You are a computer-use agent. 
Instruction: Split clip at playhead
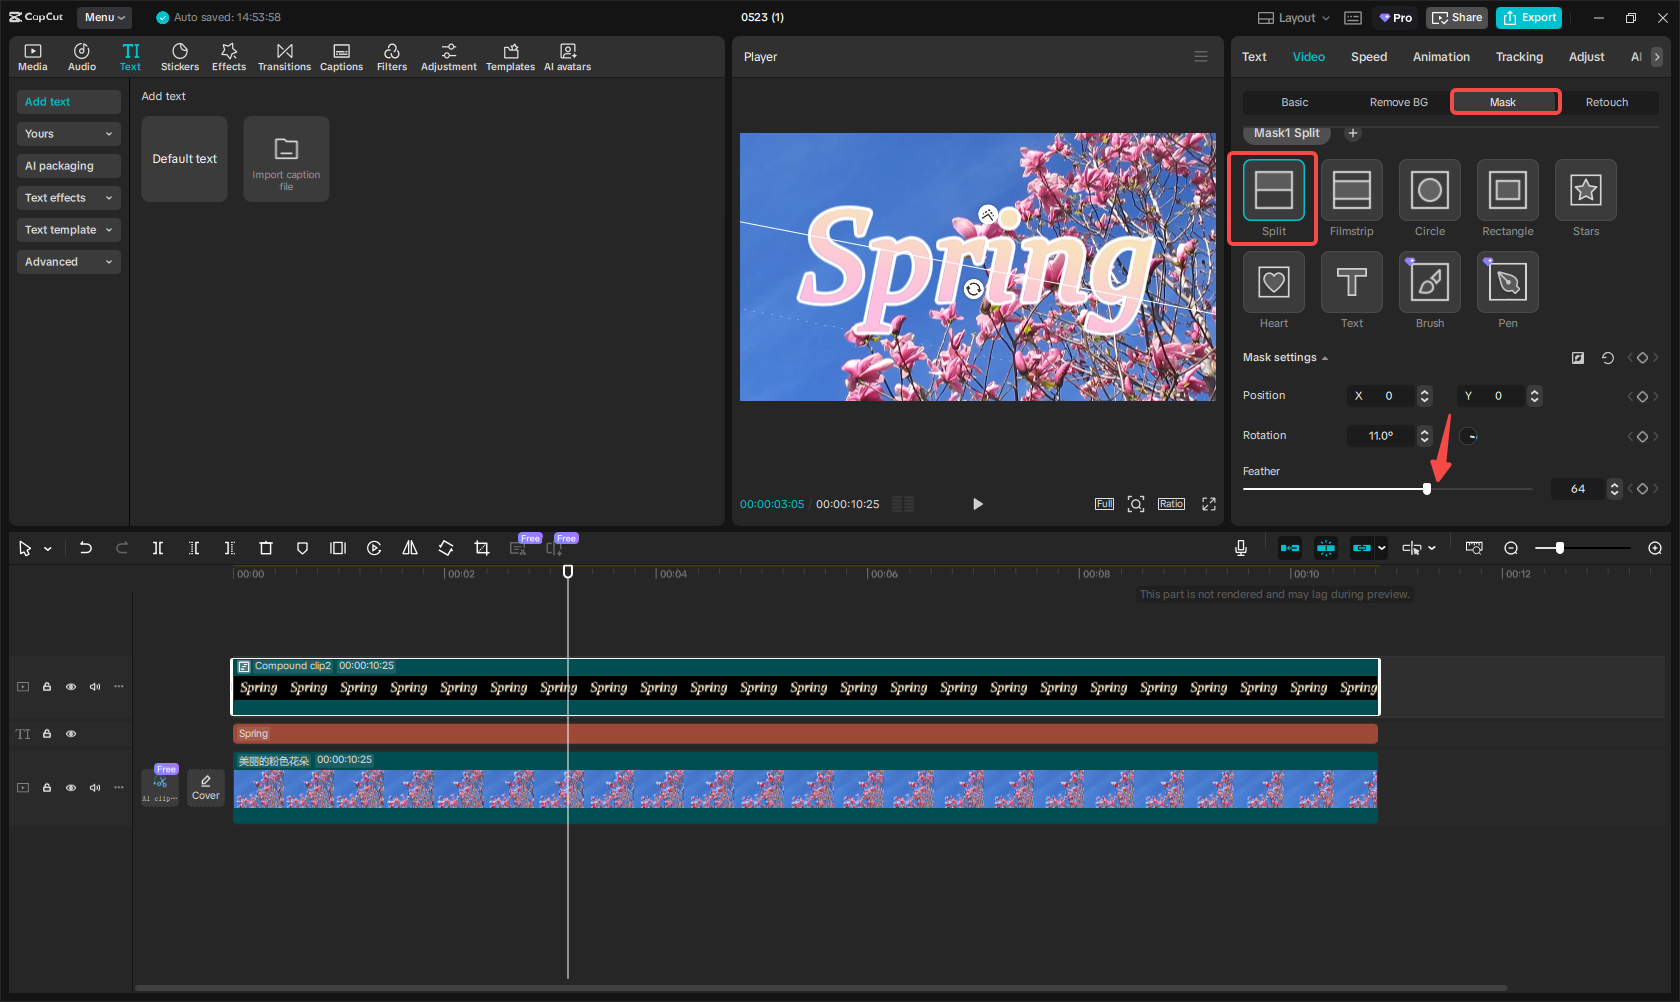click(x=158, y=548)
